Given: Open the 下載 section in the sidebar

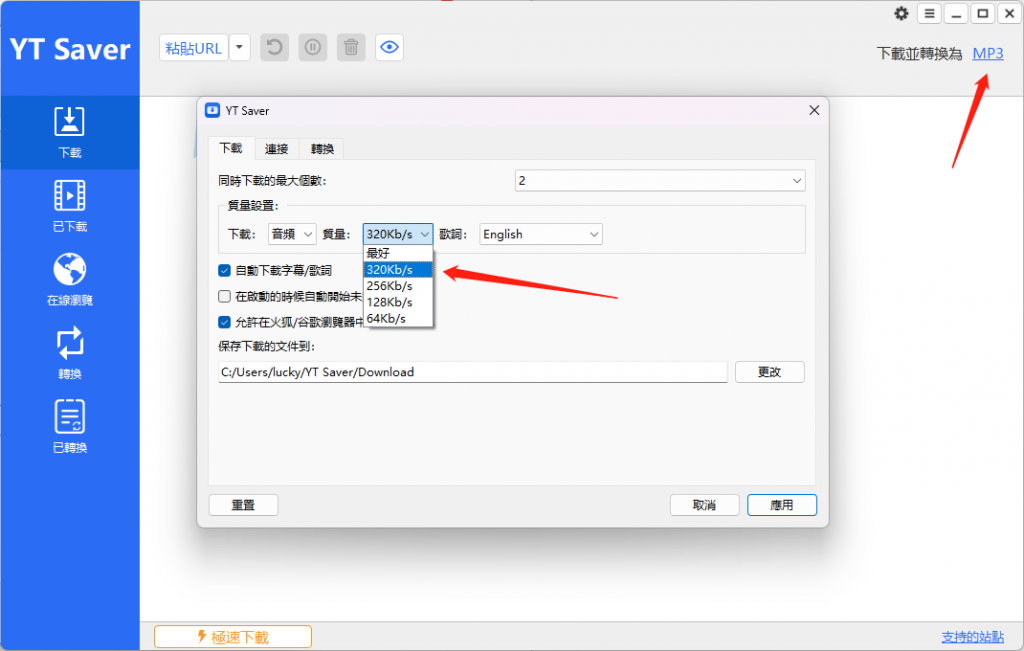Looking at the screenshot, I should (x=69, y=133).
